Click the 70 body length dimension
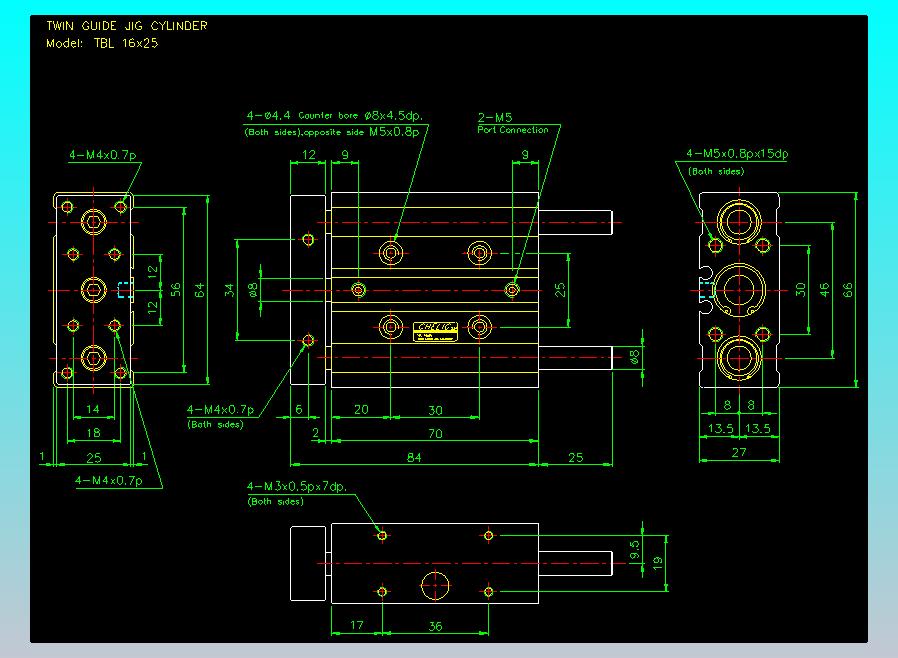The width and height of the screenshot is (898, 658). click(435, 433)
